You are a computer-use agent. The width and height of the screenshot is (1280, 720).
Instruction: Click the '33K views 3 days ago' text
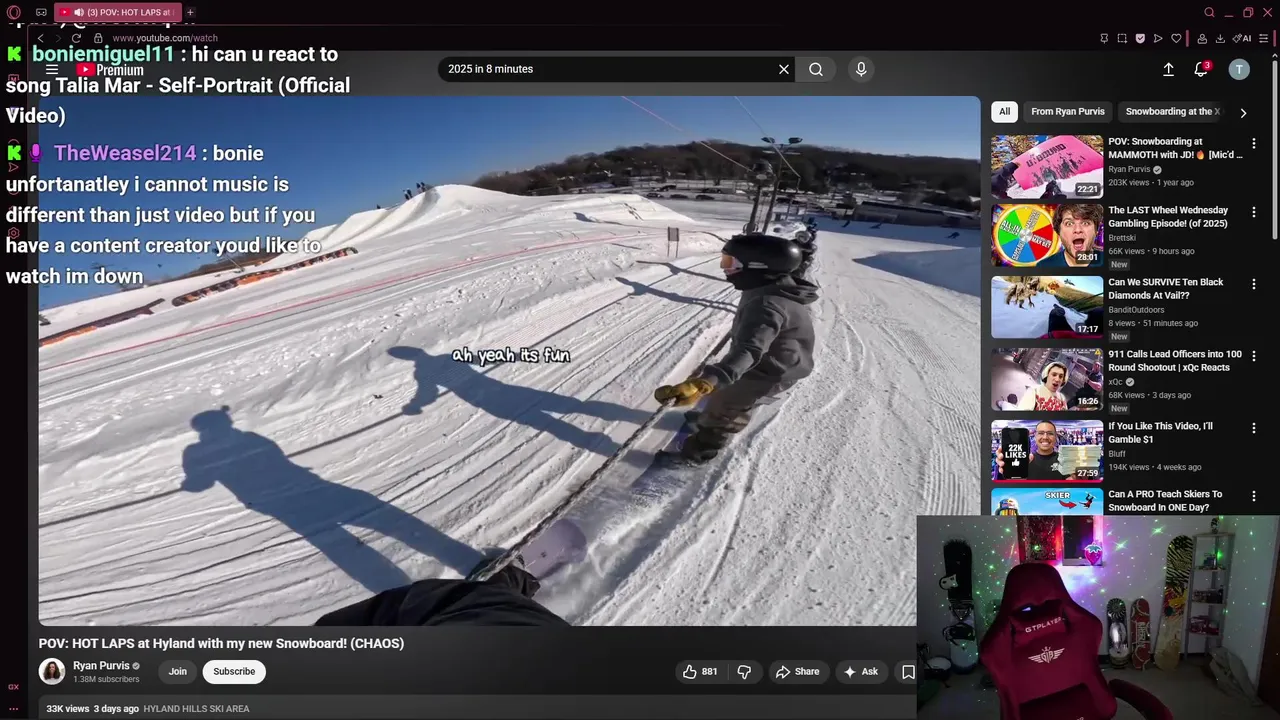pos(92,709)
